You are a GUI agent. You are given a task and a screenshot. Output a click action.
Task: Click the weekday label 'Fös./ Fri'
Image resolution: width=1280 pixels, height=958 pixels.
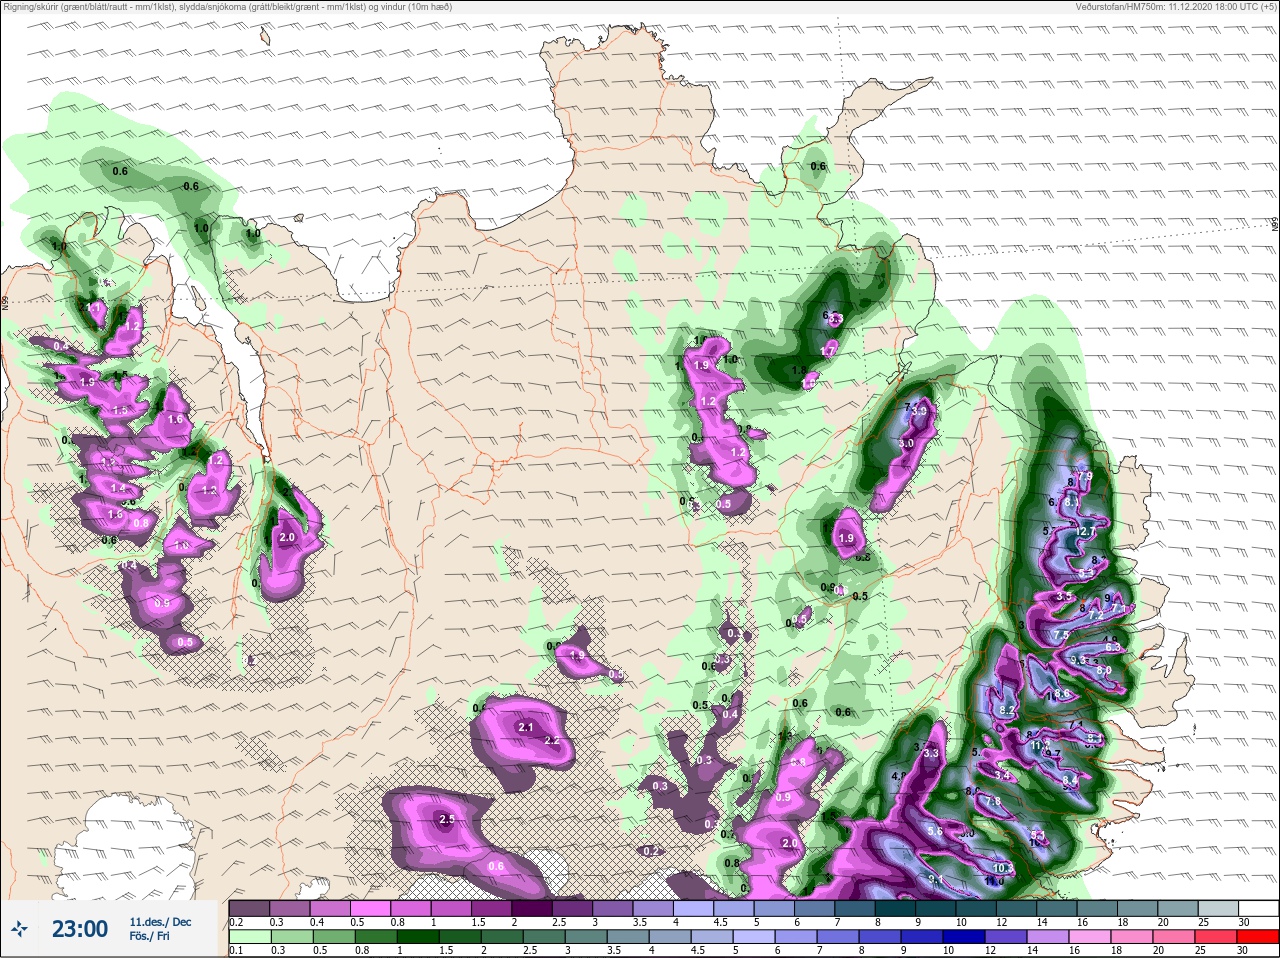149,937
